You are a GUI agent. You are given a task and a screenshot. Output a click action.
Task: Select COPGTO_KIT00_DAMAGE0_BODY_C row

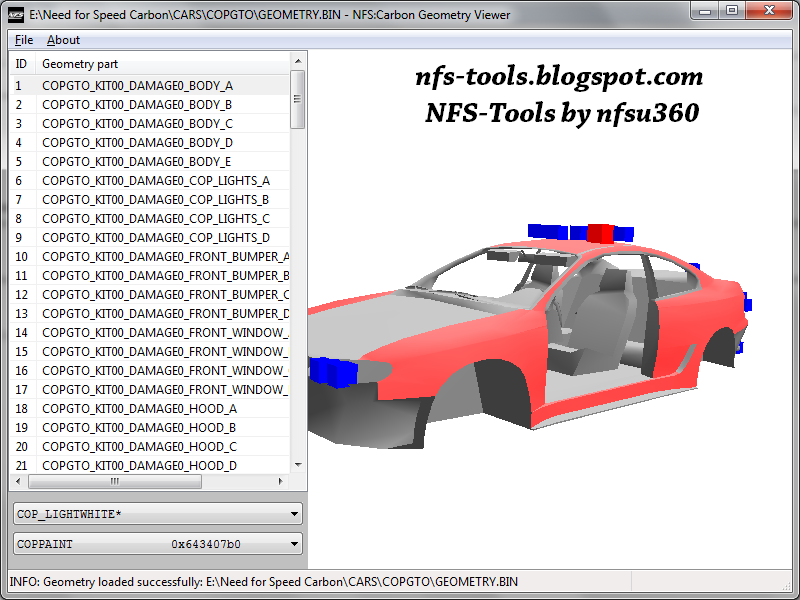click(x=150, y=123)
